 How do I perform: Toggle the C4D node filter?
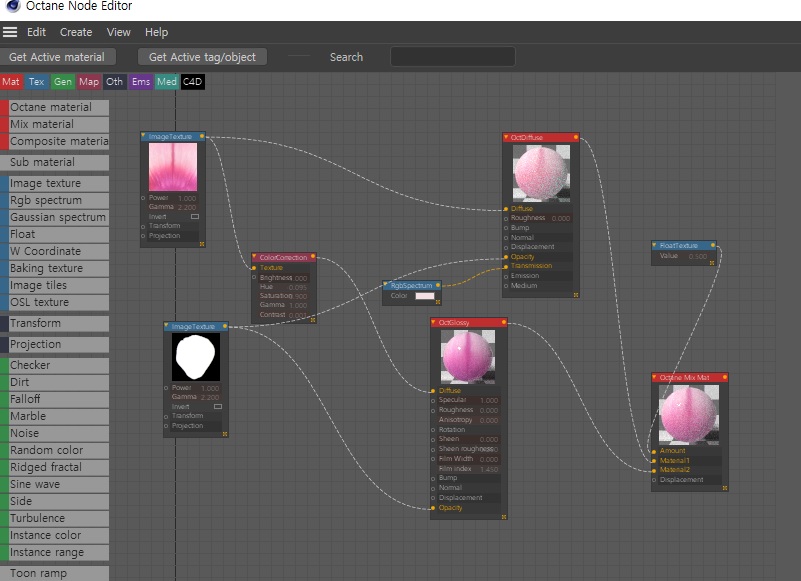pyautogui.click(x=193, y=82)
